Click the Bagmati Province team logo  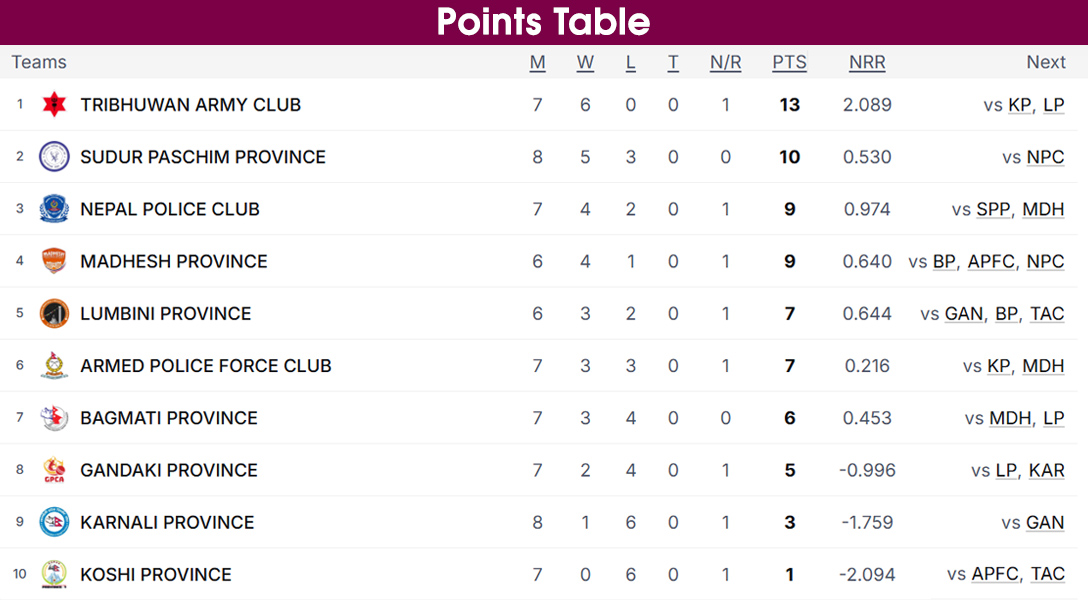[54, 418]
